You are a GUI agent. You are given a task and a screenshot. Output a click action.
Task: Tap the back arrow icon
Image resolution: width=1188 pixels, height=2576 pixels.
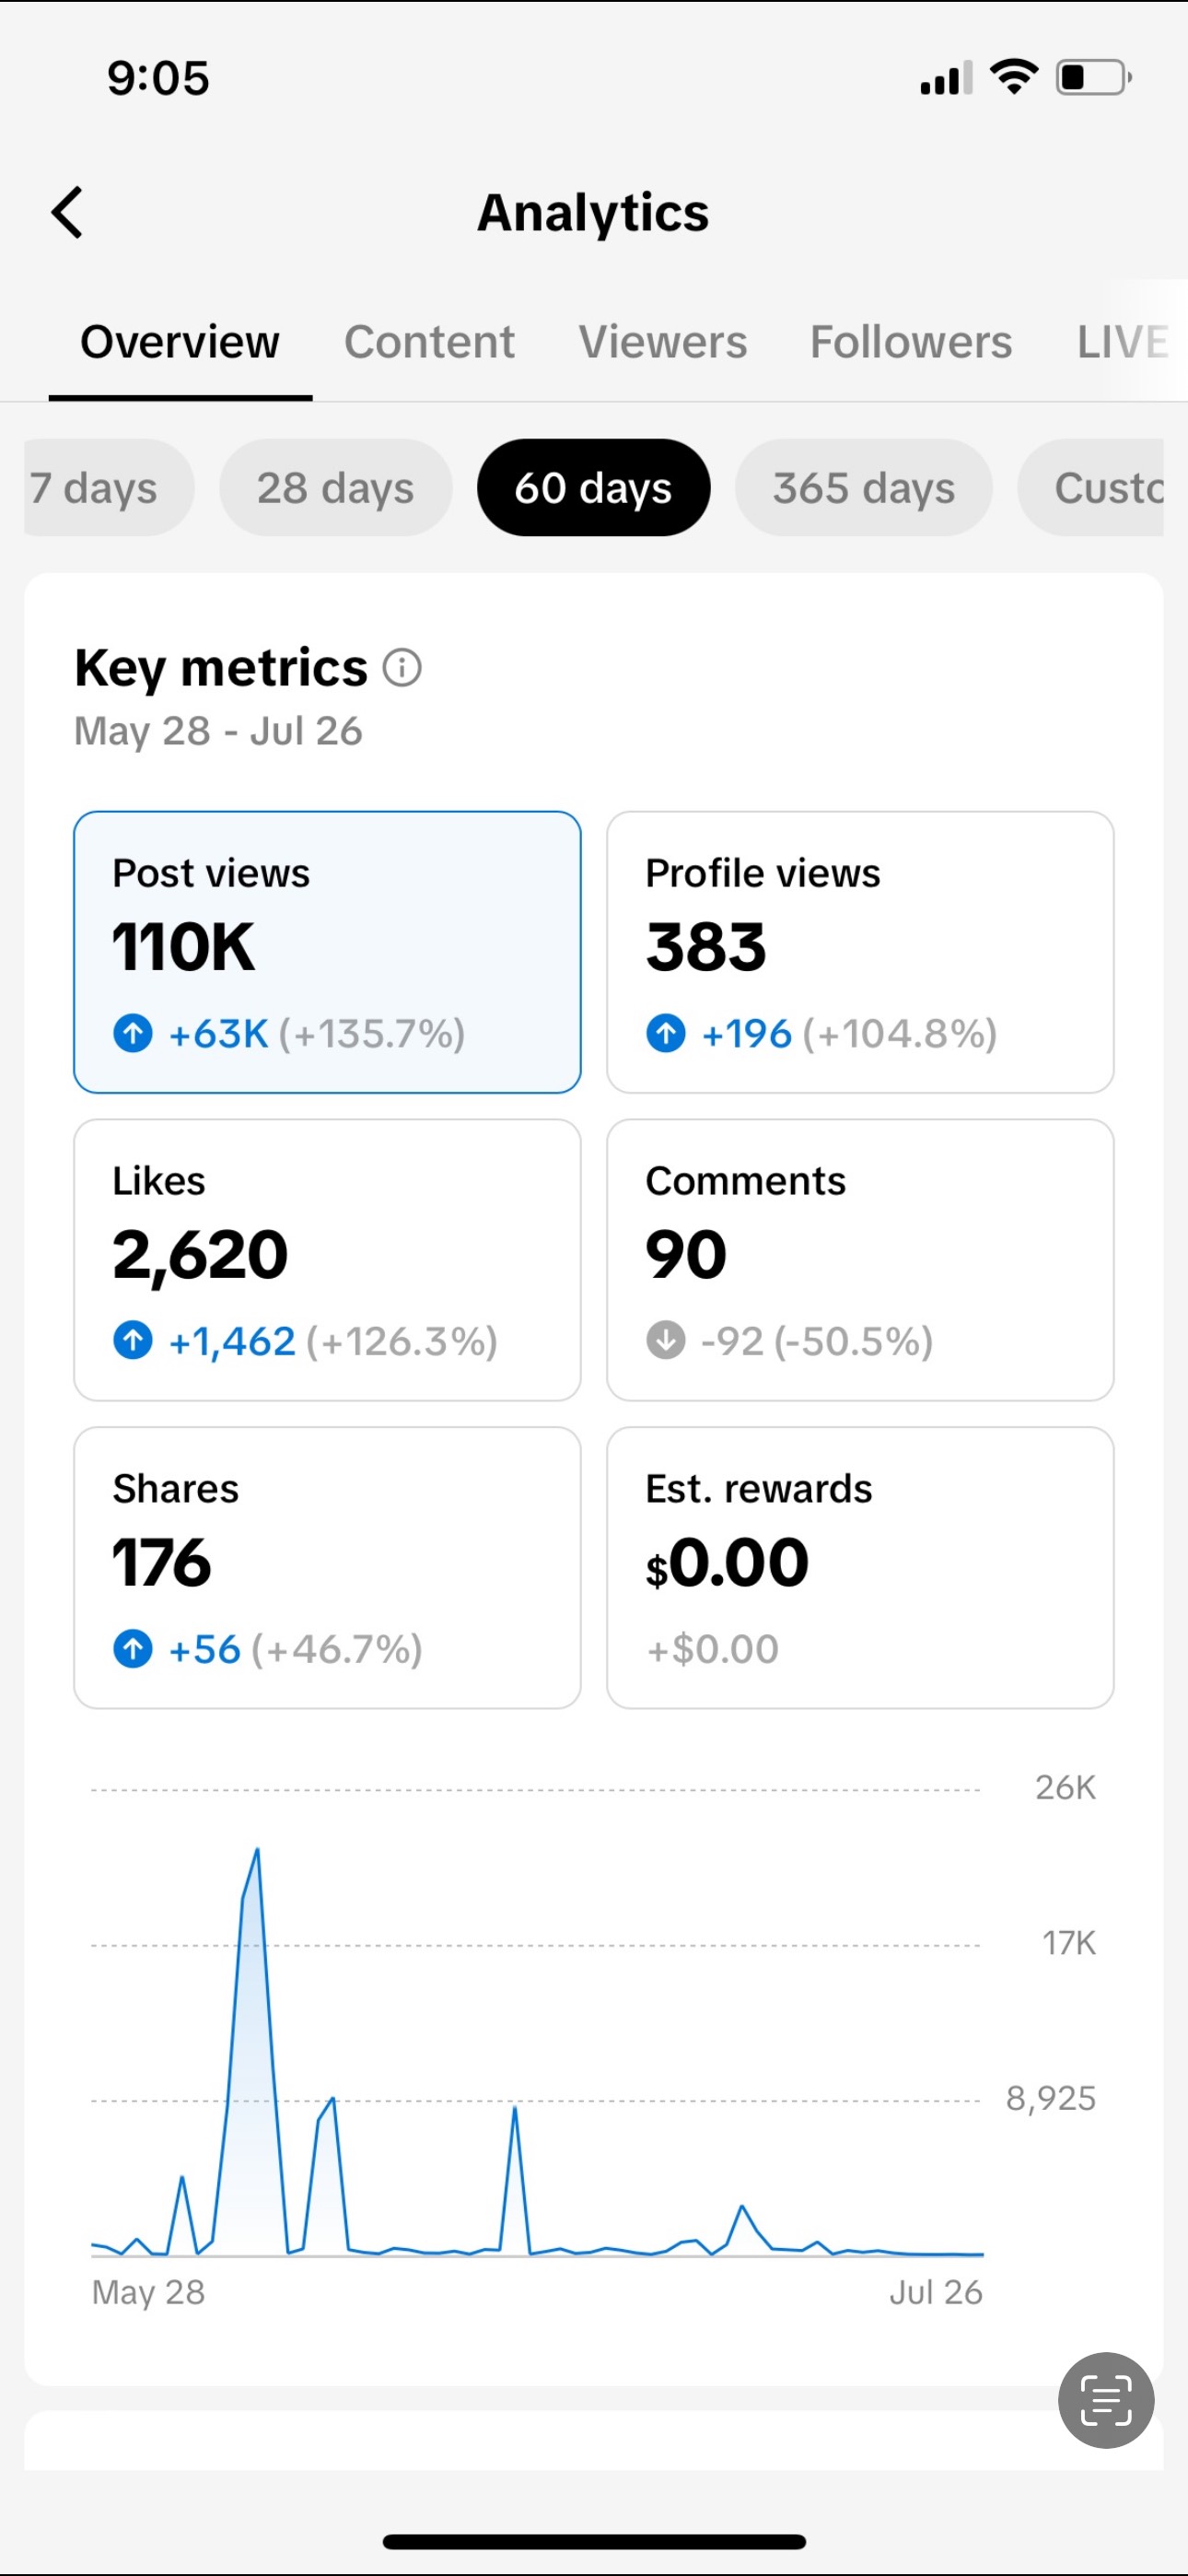(68, 212)
